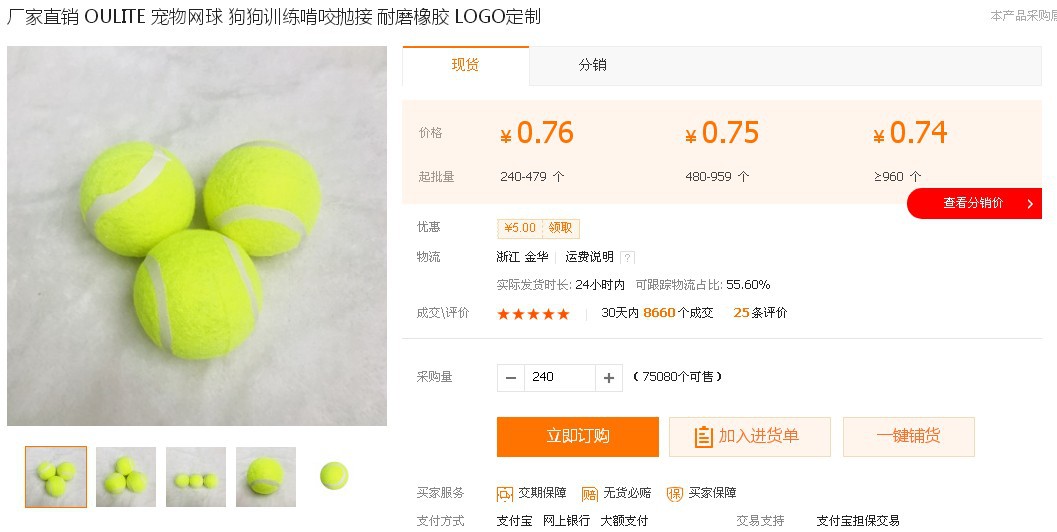Select the second thumbnail of three balls
Image resolution: width=1057 pixels, height=532 pixels.
coord(126,477)
